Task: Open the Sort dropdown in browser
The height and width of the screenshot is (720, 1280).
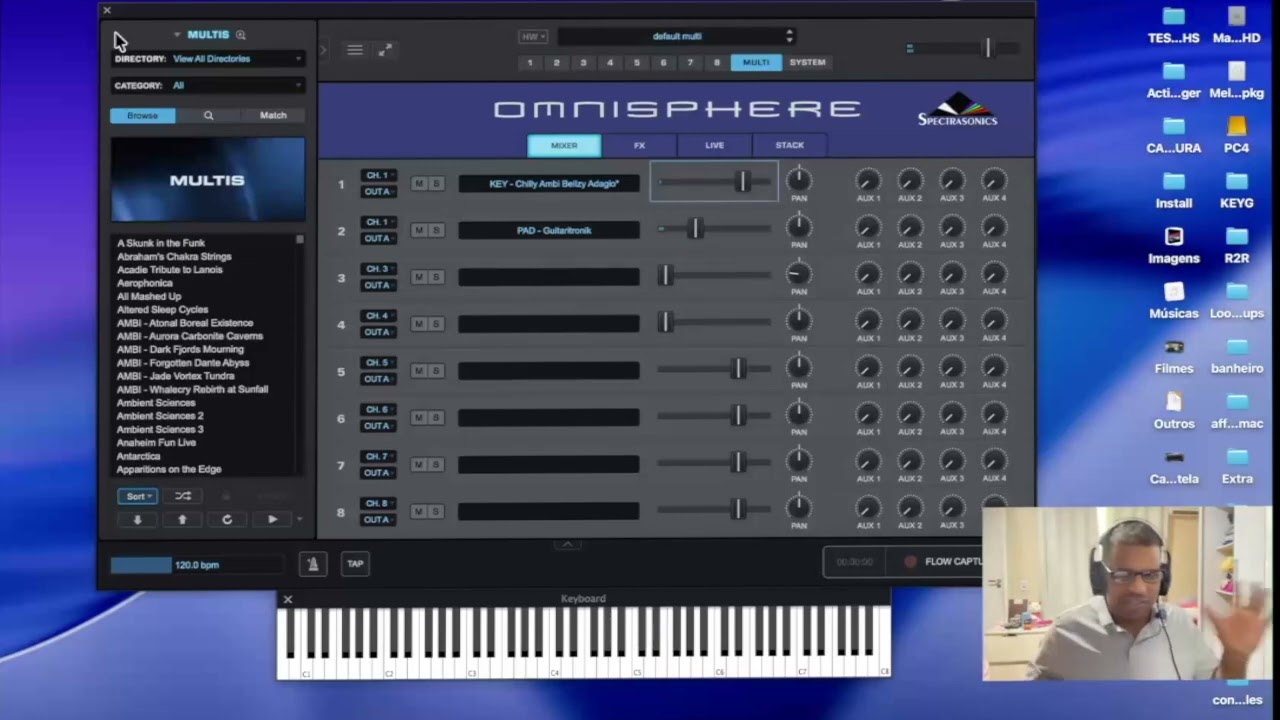Action: pos(137,496)
